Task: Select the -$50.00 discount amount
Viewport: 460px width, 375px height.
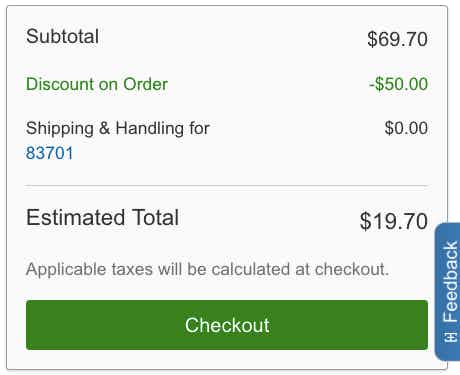Action: point(398,84)
